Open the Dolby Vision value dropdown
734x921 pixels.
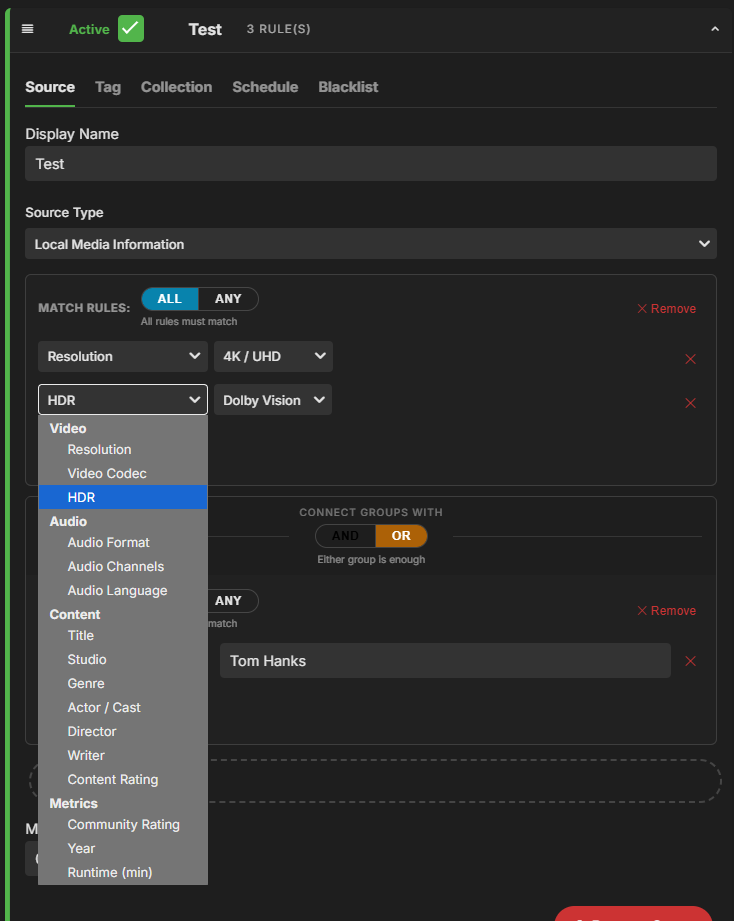click(272, 400)
